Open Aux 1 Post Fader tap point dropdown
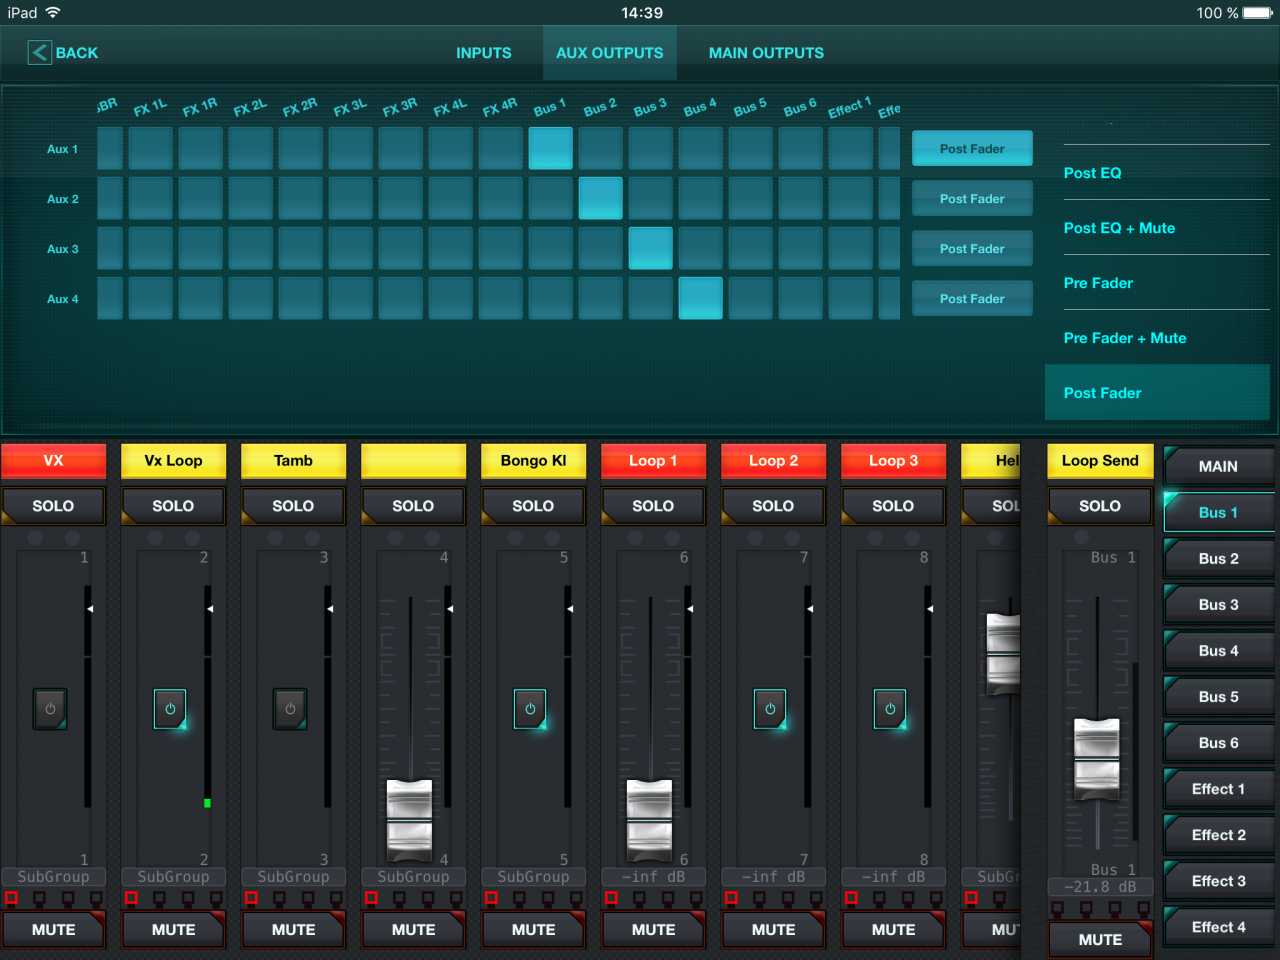The height and width of the screenshot is (960, 1280). pyautogui.click(x=972, y=148)
